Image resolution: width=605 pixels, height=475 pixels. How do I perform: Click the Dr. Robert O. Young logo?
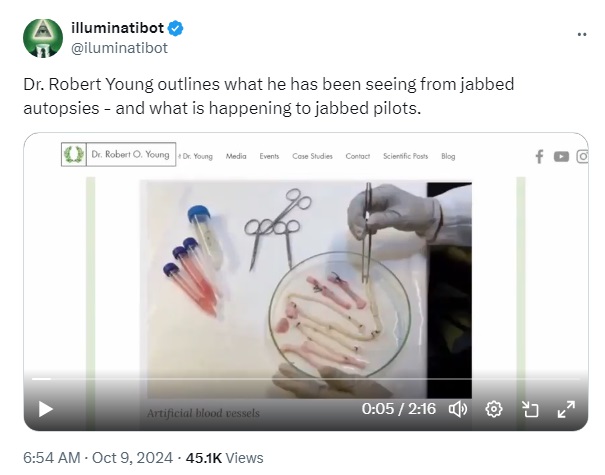pyautogui.click(x=118, y=154)
